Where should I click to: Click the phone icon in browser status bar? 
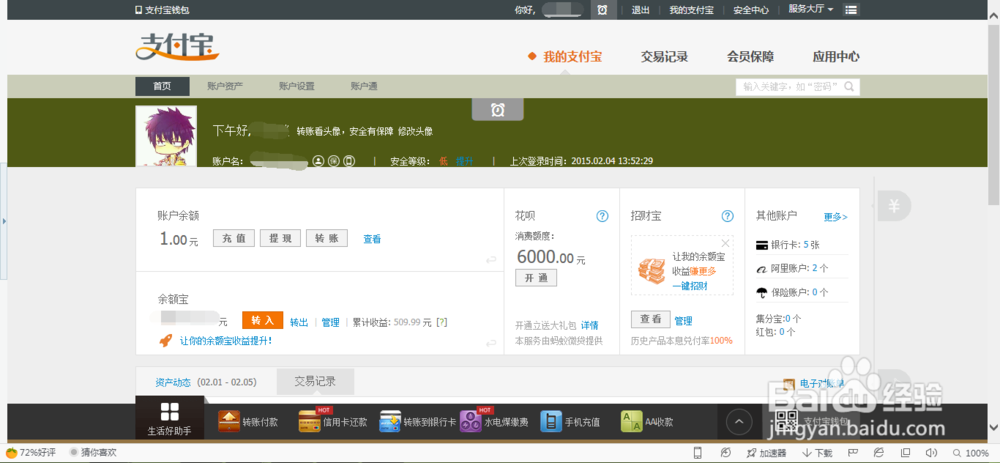tap(698, 453)
